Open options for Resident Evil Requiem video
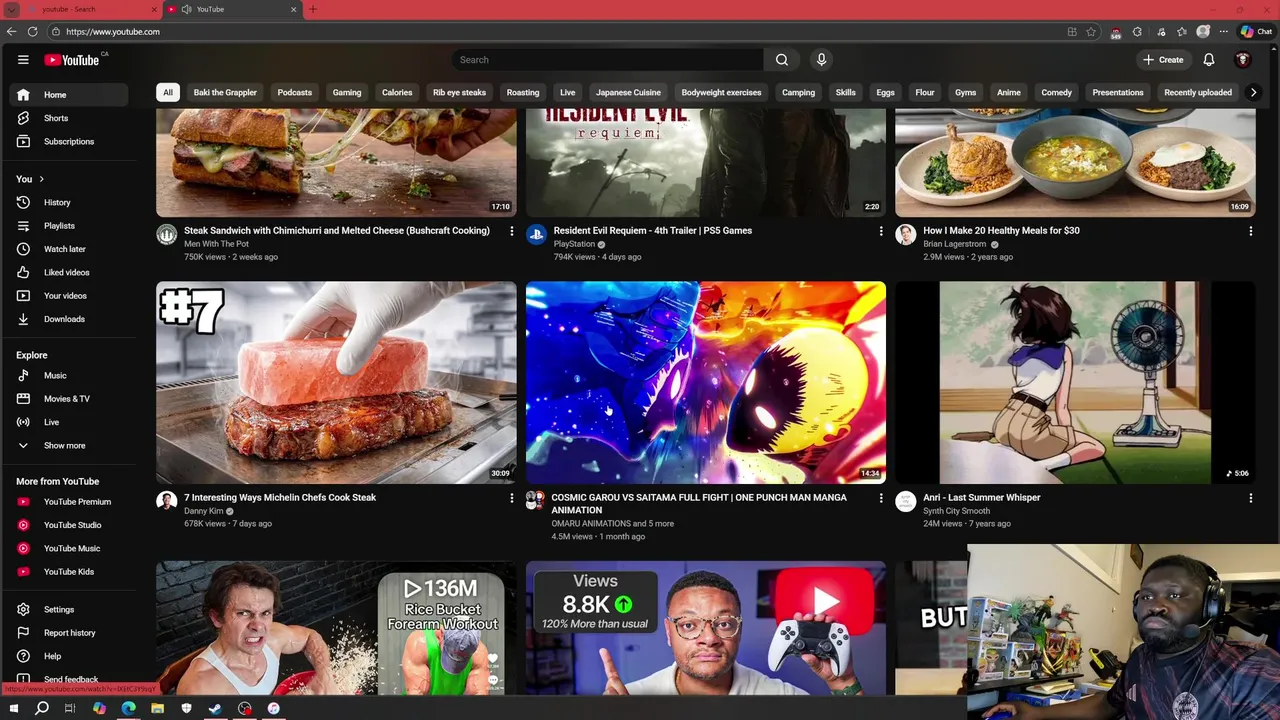 point(881,231)
